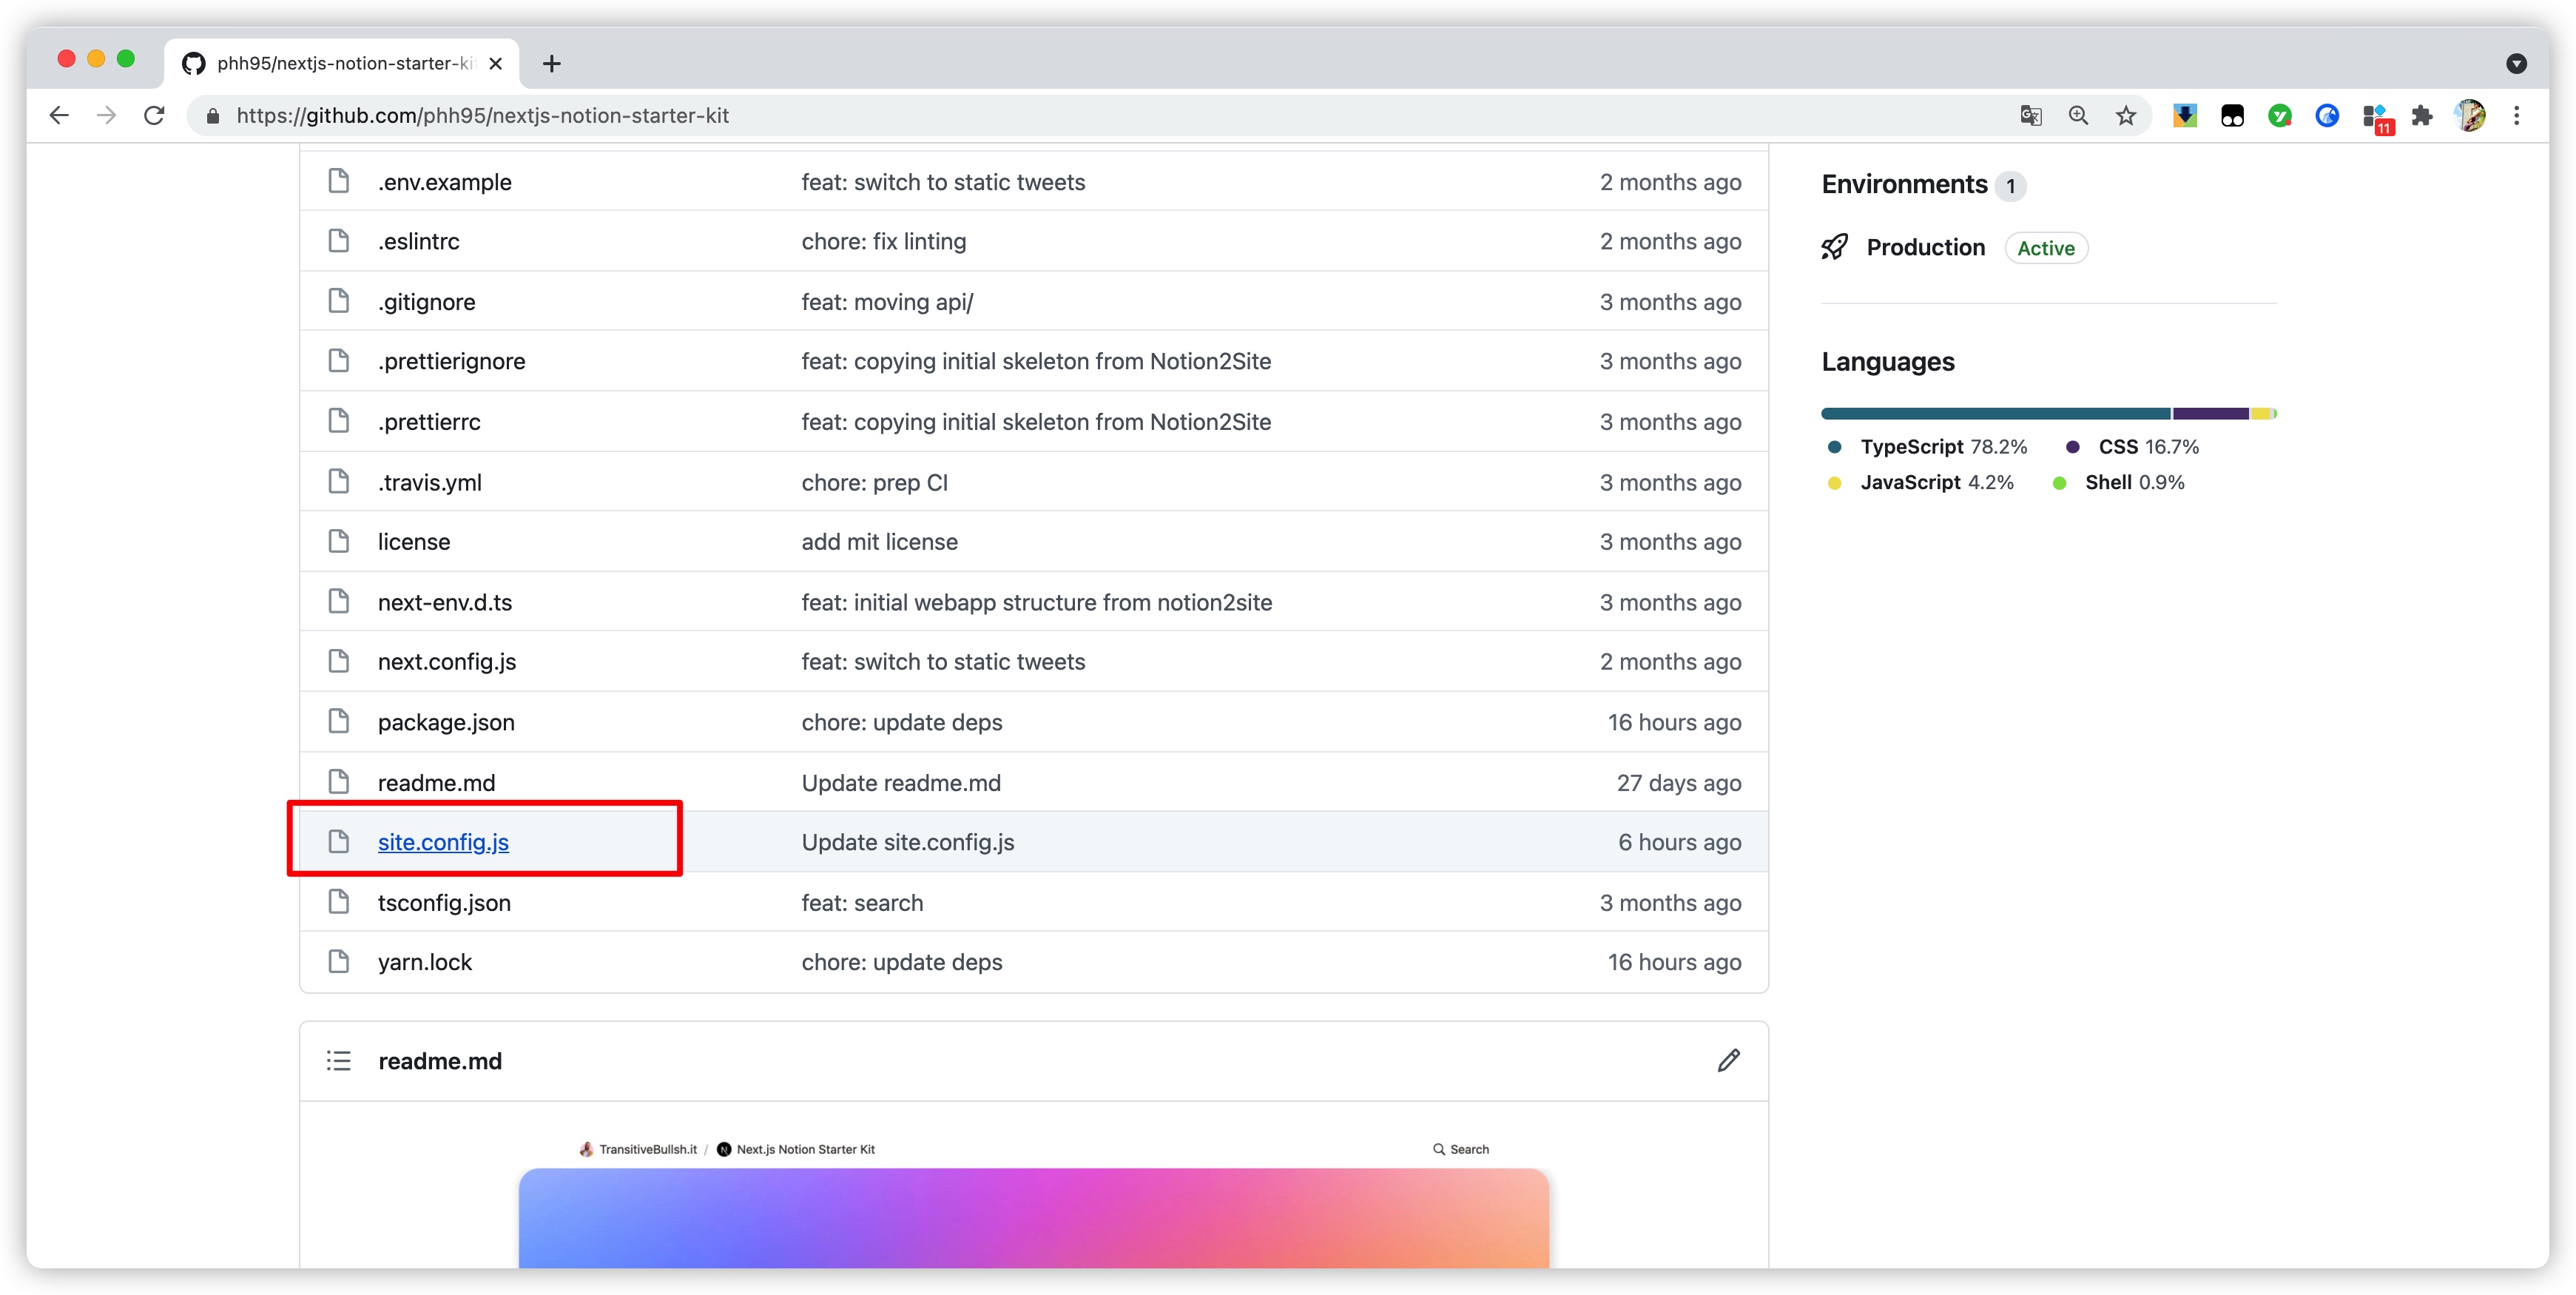Click the browser reload icon
2576x1295 pixels.
(x=154, y=116)
